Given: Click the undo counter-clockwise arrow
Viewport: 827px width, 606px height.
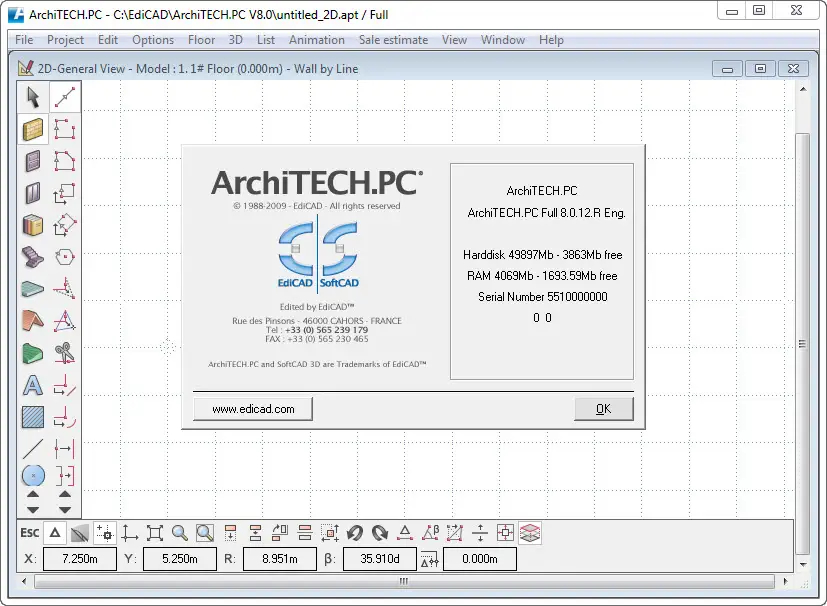Looking at the screenshot, I should tap(355, 533).
